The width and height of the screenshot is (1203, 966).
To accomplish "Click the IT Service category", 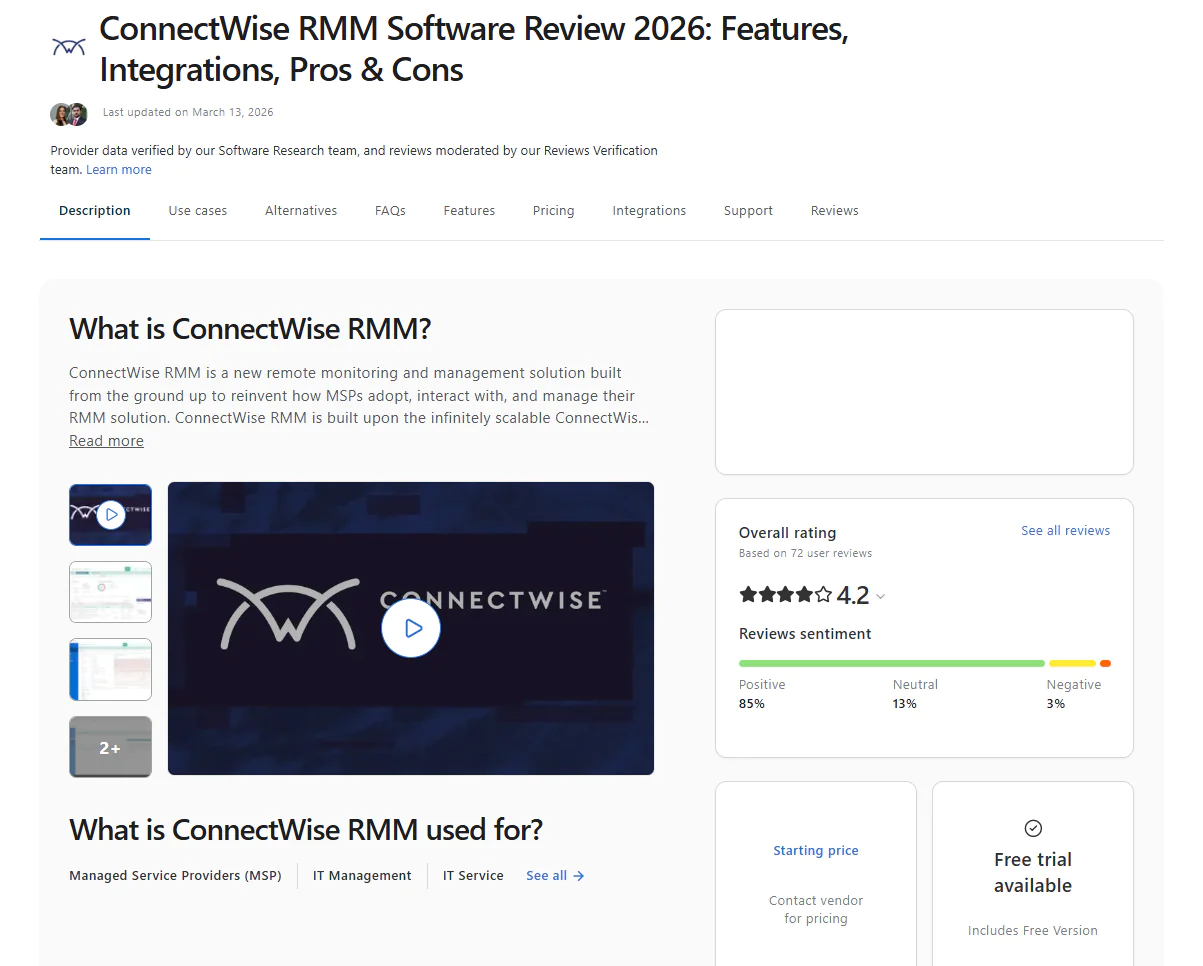I will [x=473, y=876].
